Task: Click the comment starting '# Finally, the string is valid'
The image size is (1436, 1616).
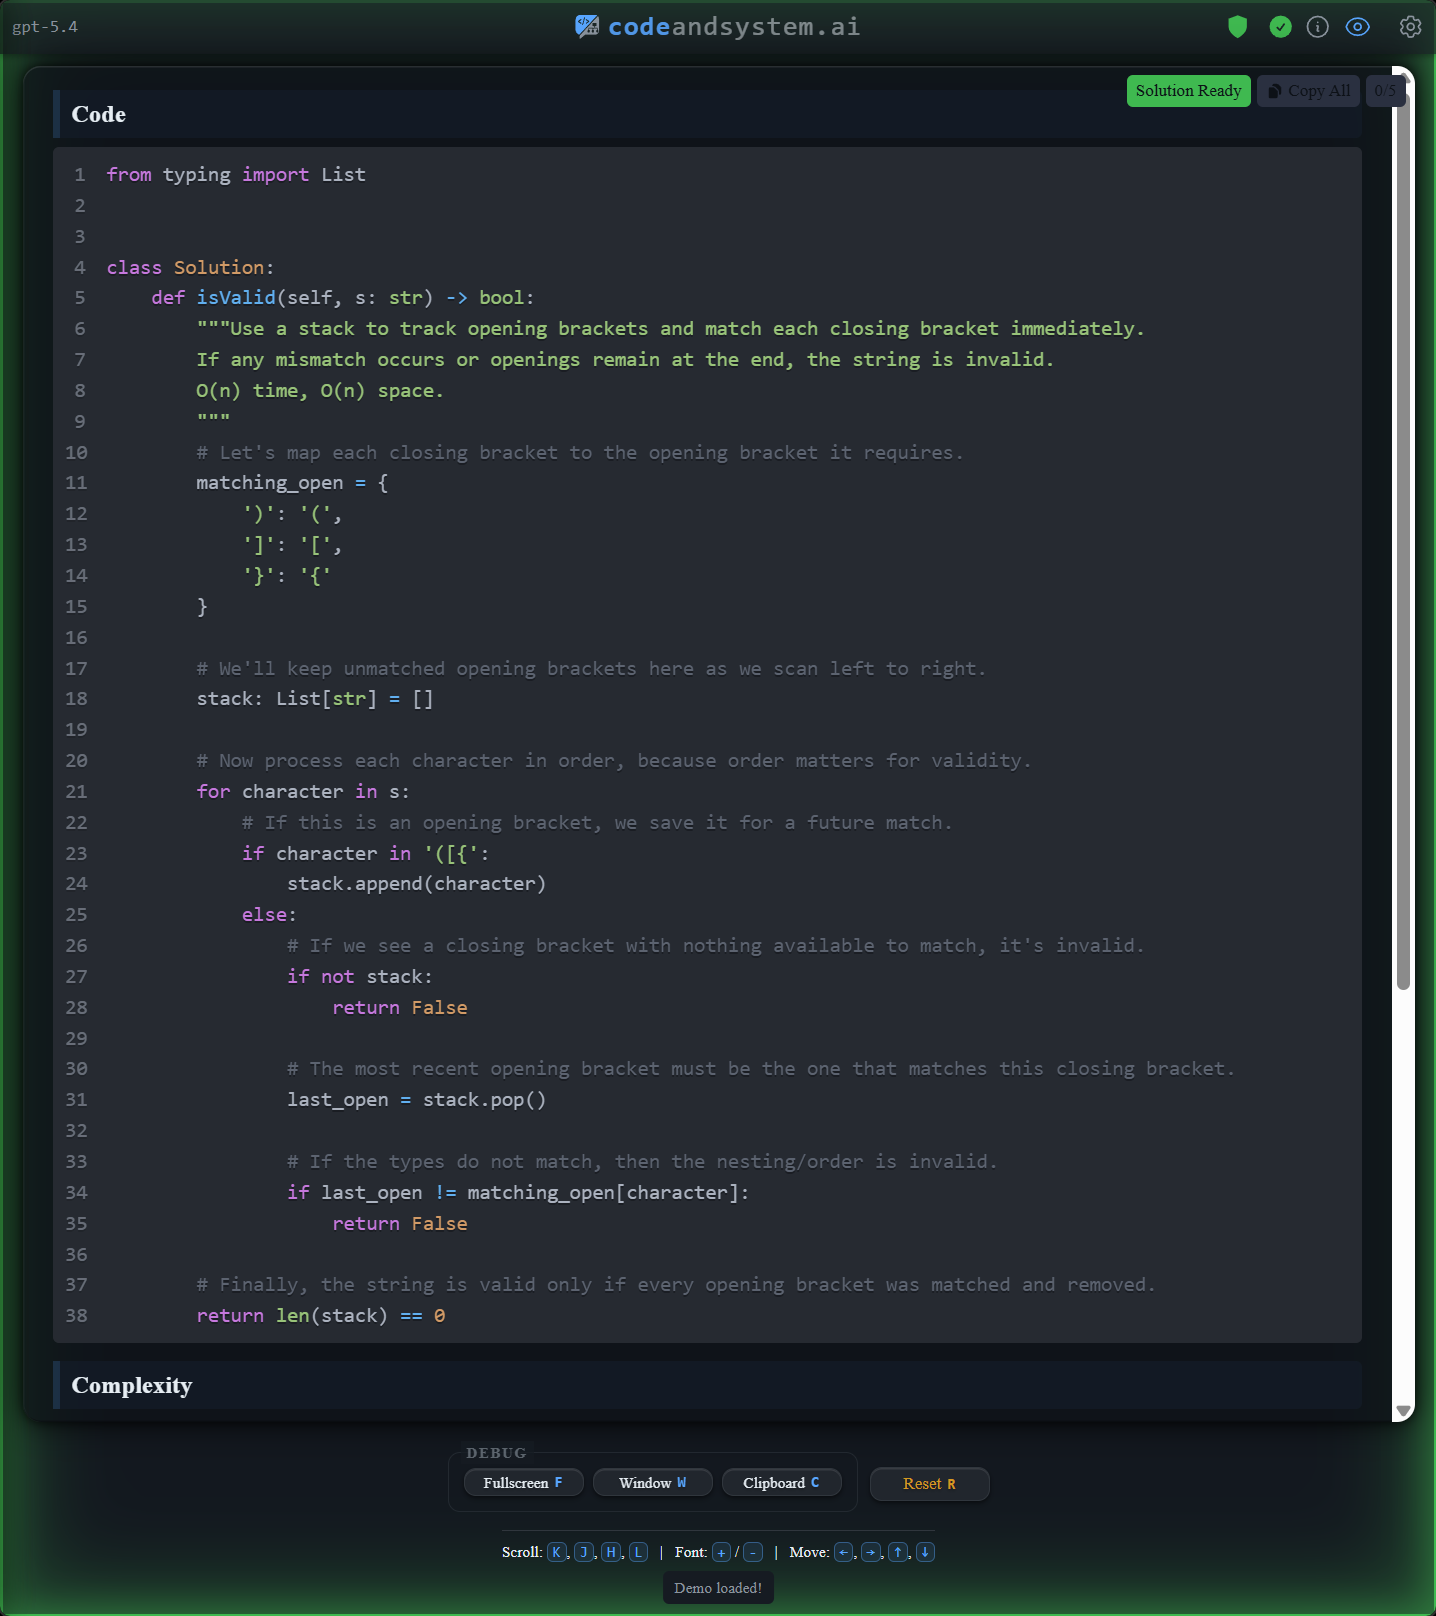Action: [676, 1285]
